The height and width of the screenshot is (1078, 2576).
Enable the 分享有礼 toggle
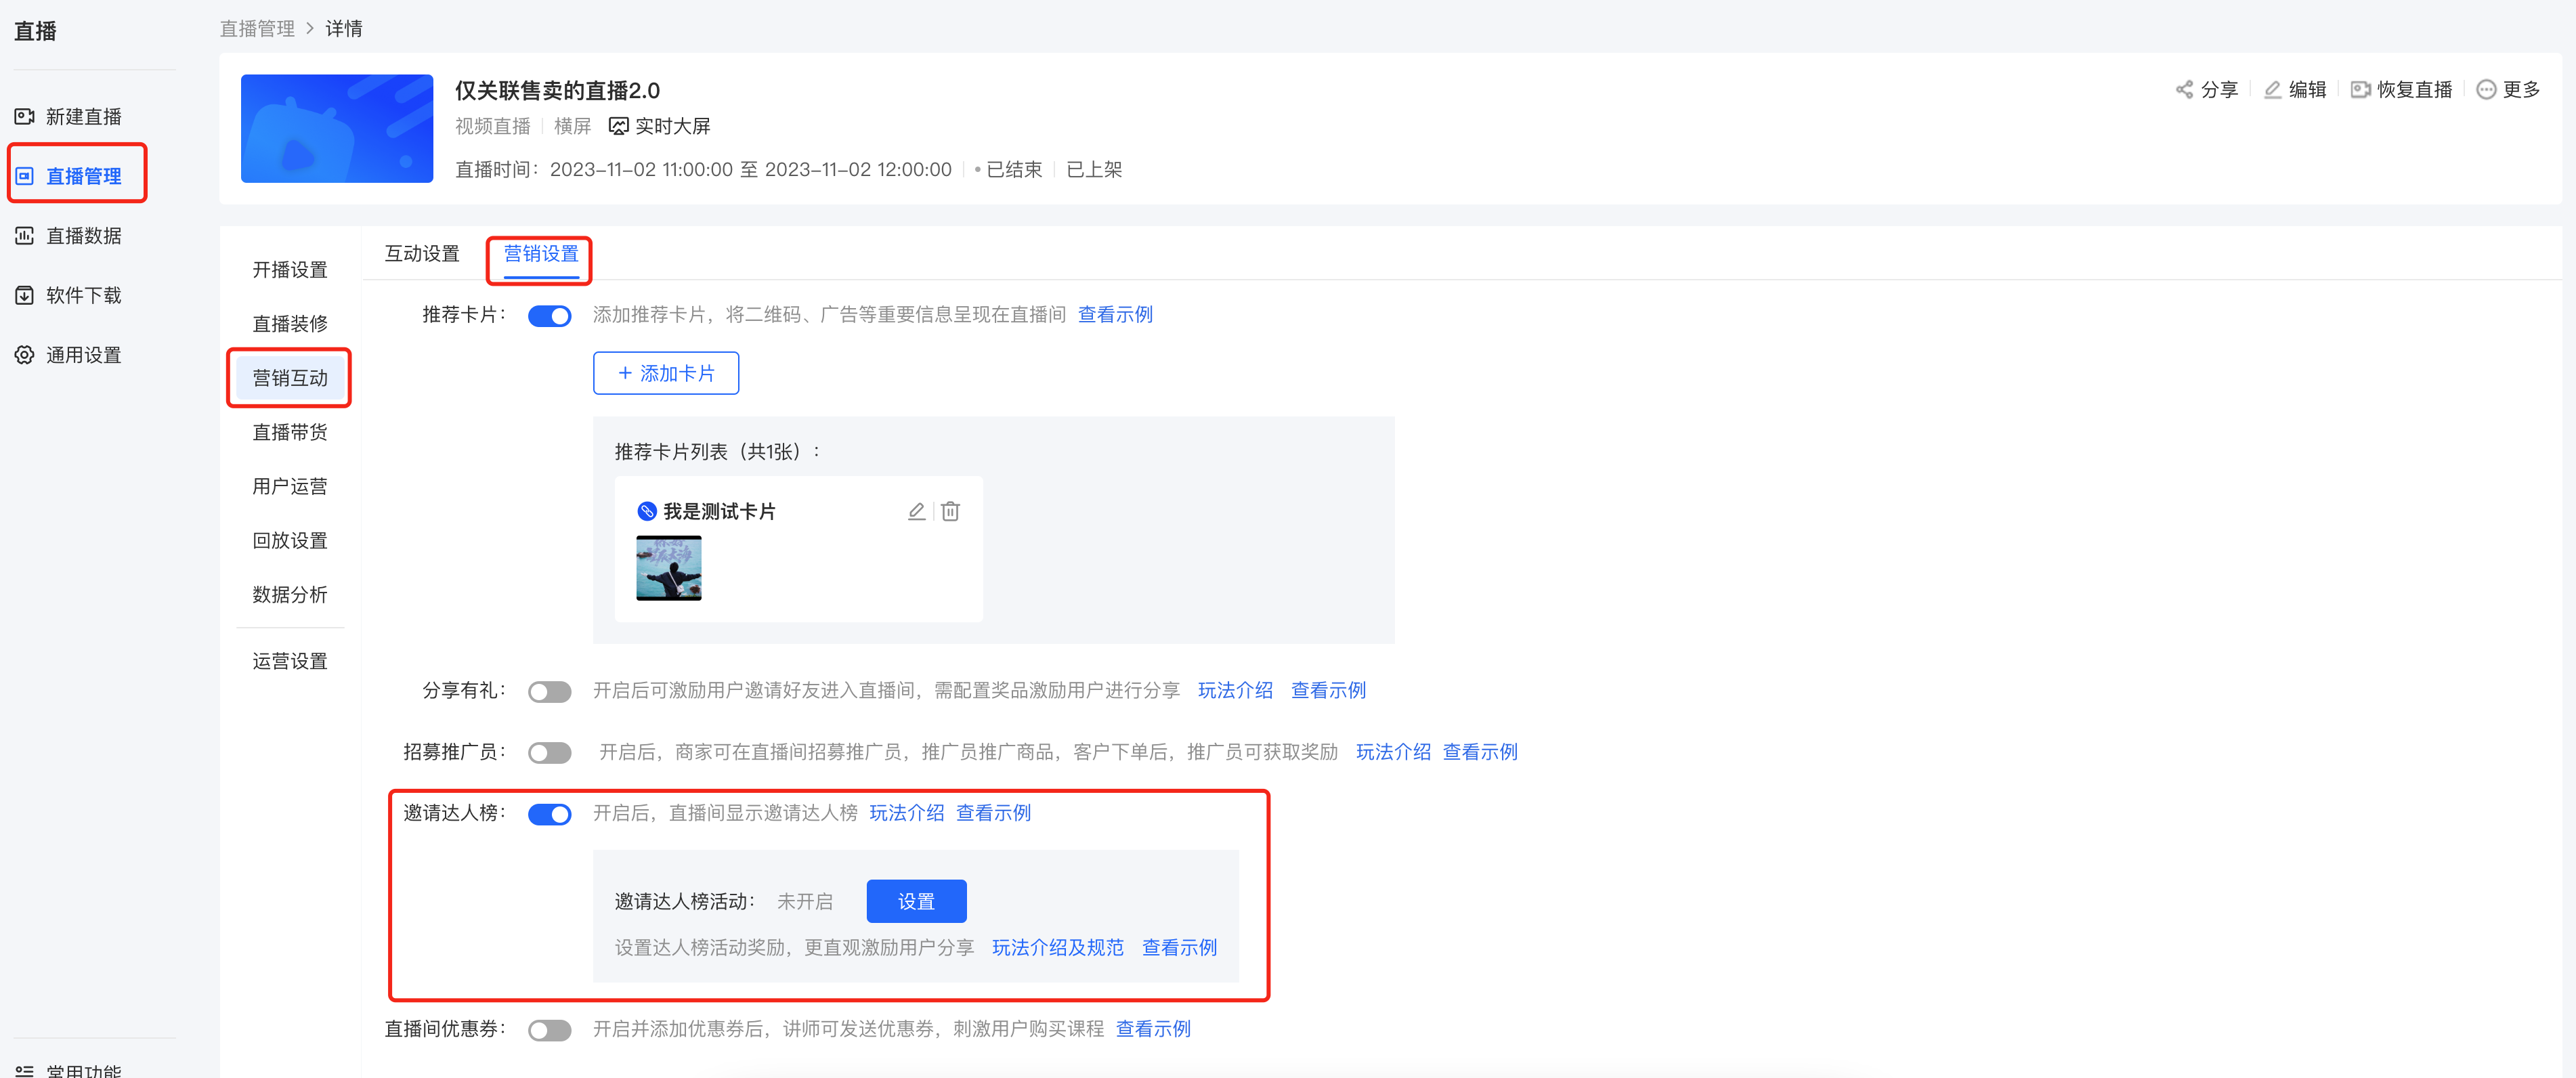[x=549, y=692]
